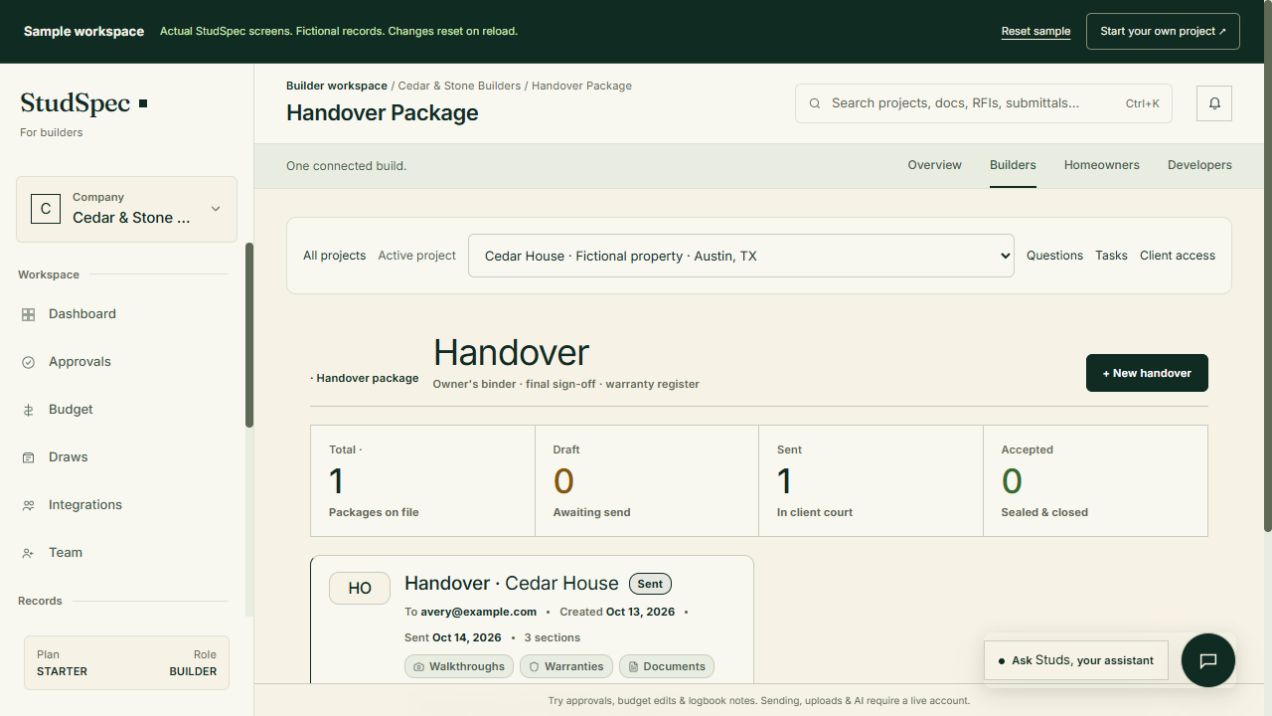The height and width of the screenshot is (716, 1272).
Task: Open the Handover · Cedar House card title
Action: 511,583
